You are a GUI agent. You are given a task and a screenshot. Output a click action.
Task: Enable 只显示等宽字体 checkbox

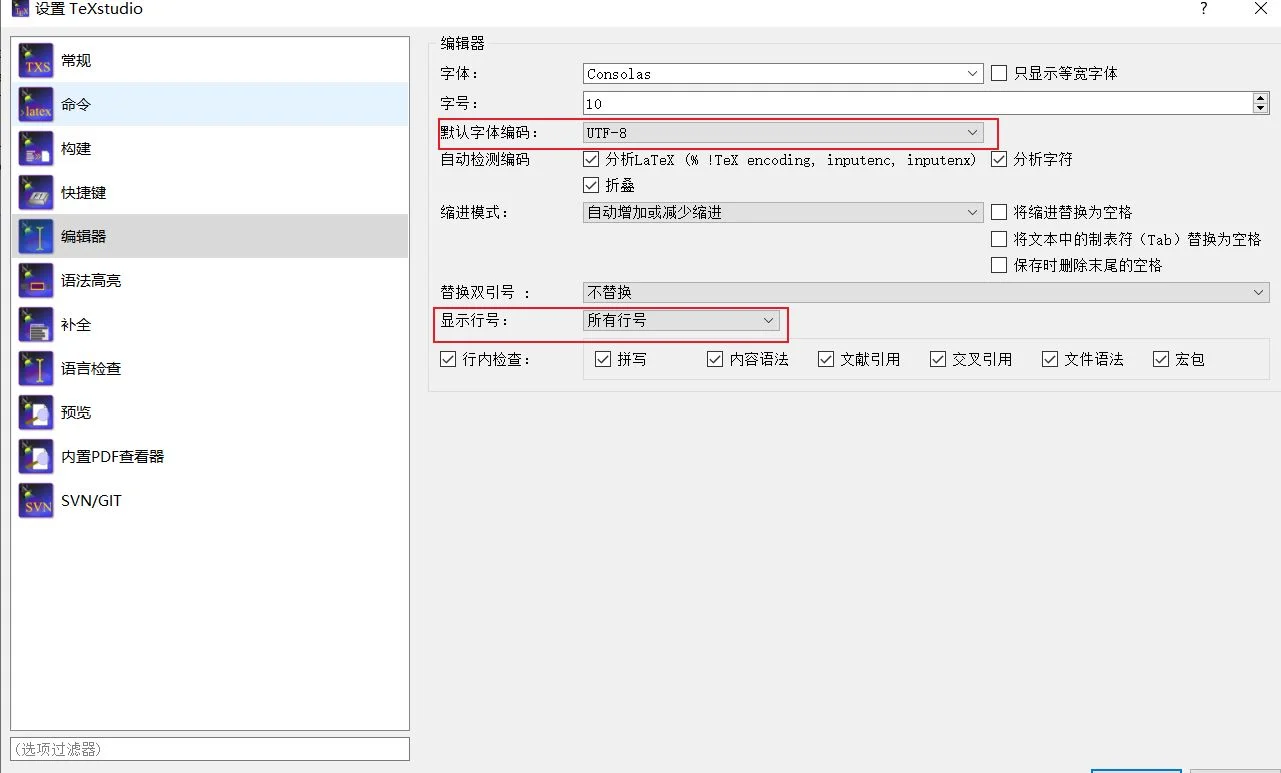coord(999,73)
